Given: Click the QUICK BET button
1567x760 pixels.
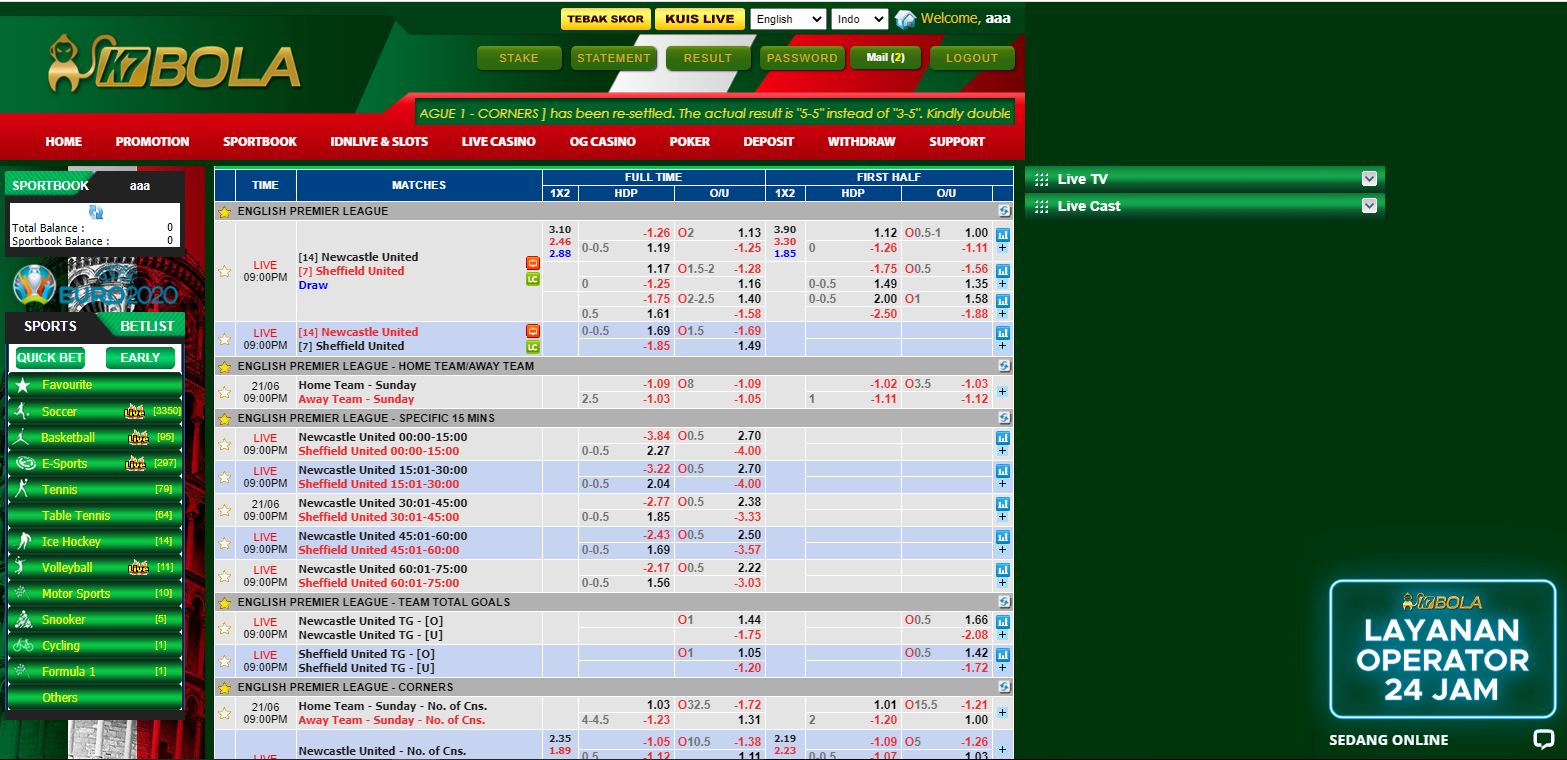Looking at the screenshot, I should (50, 358).
